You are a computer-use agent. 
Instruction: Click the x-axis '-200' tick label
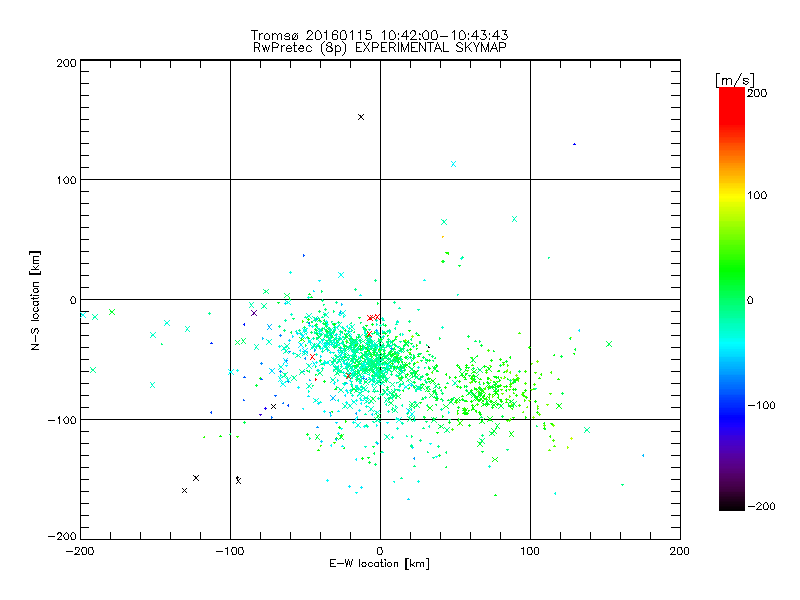click(x=80, y=551)
